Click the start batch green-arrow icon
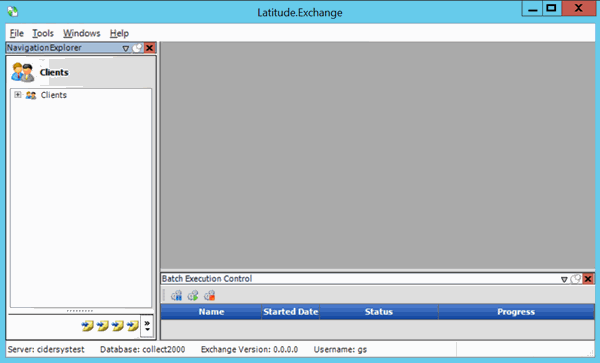This screenshot has height=363, width=600. tap(193, 295)
